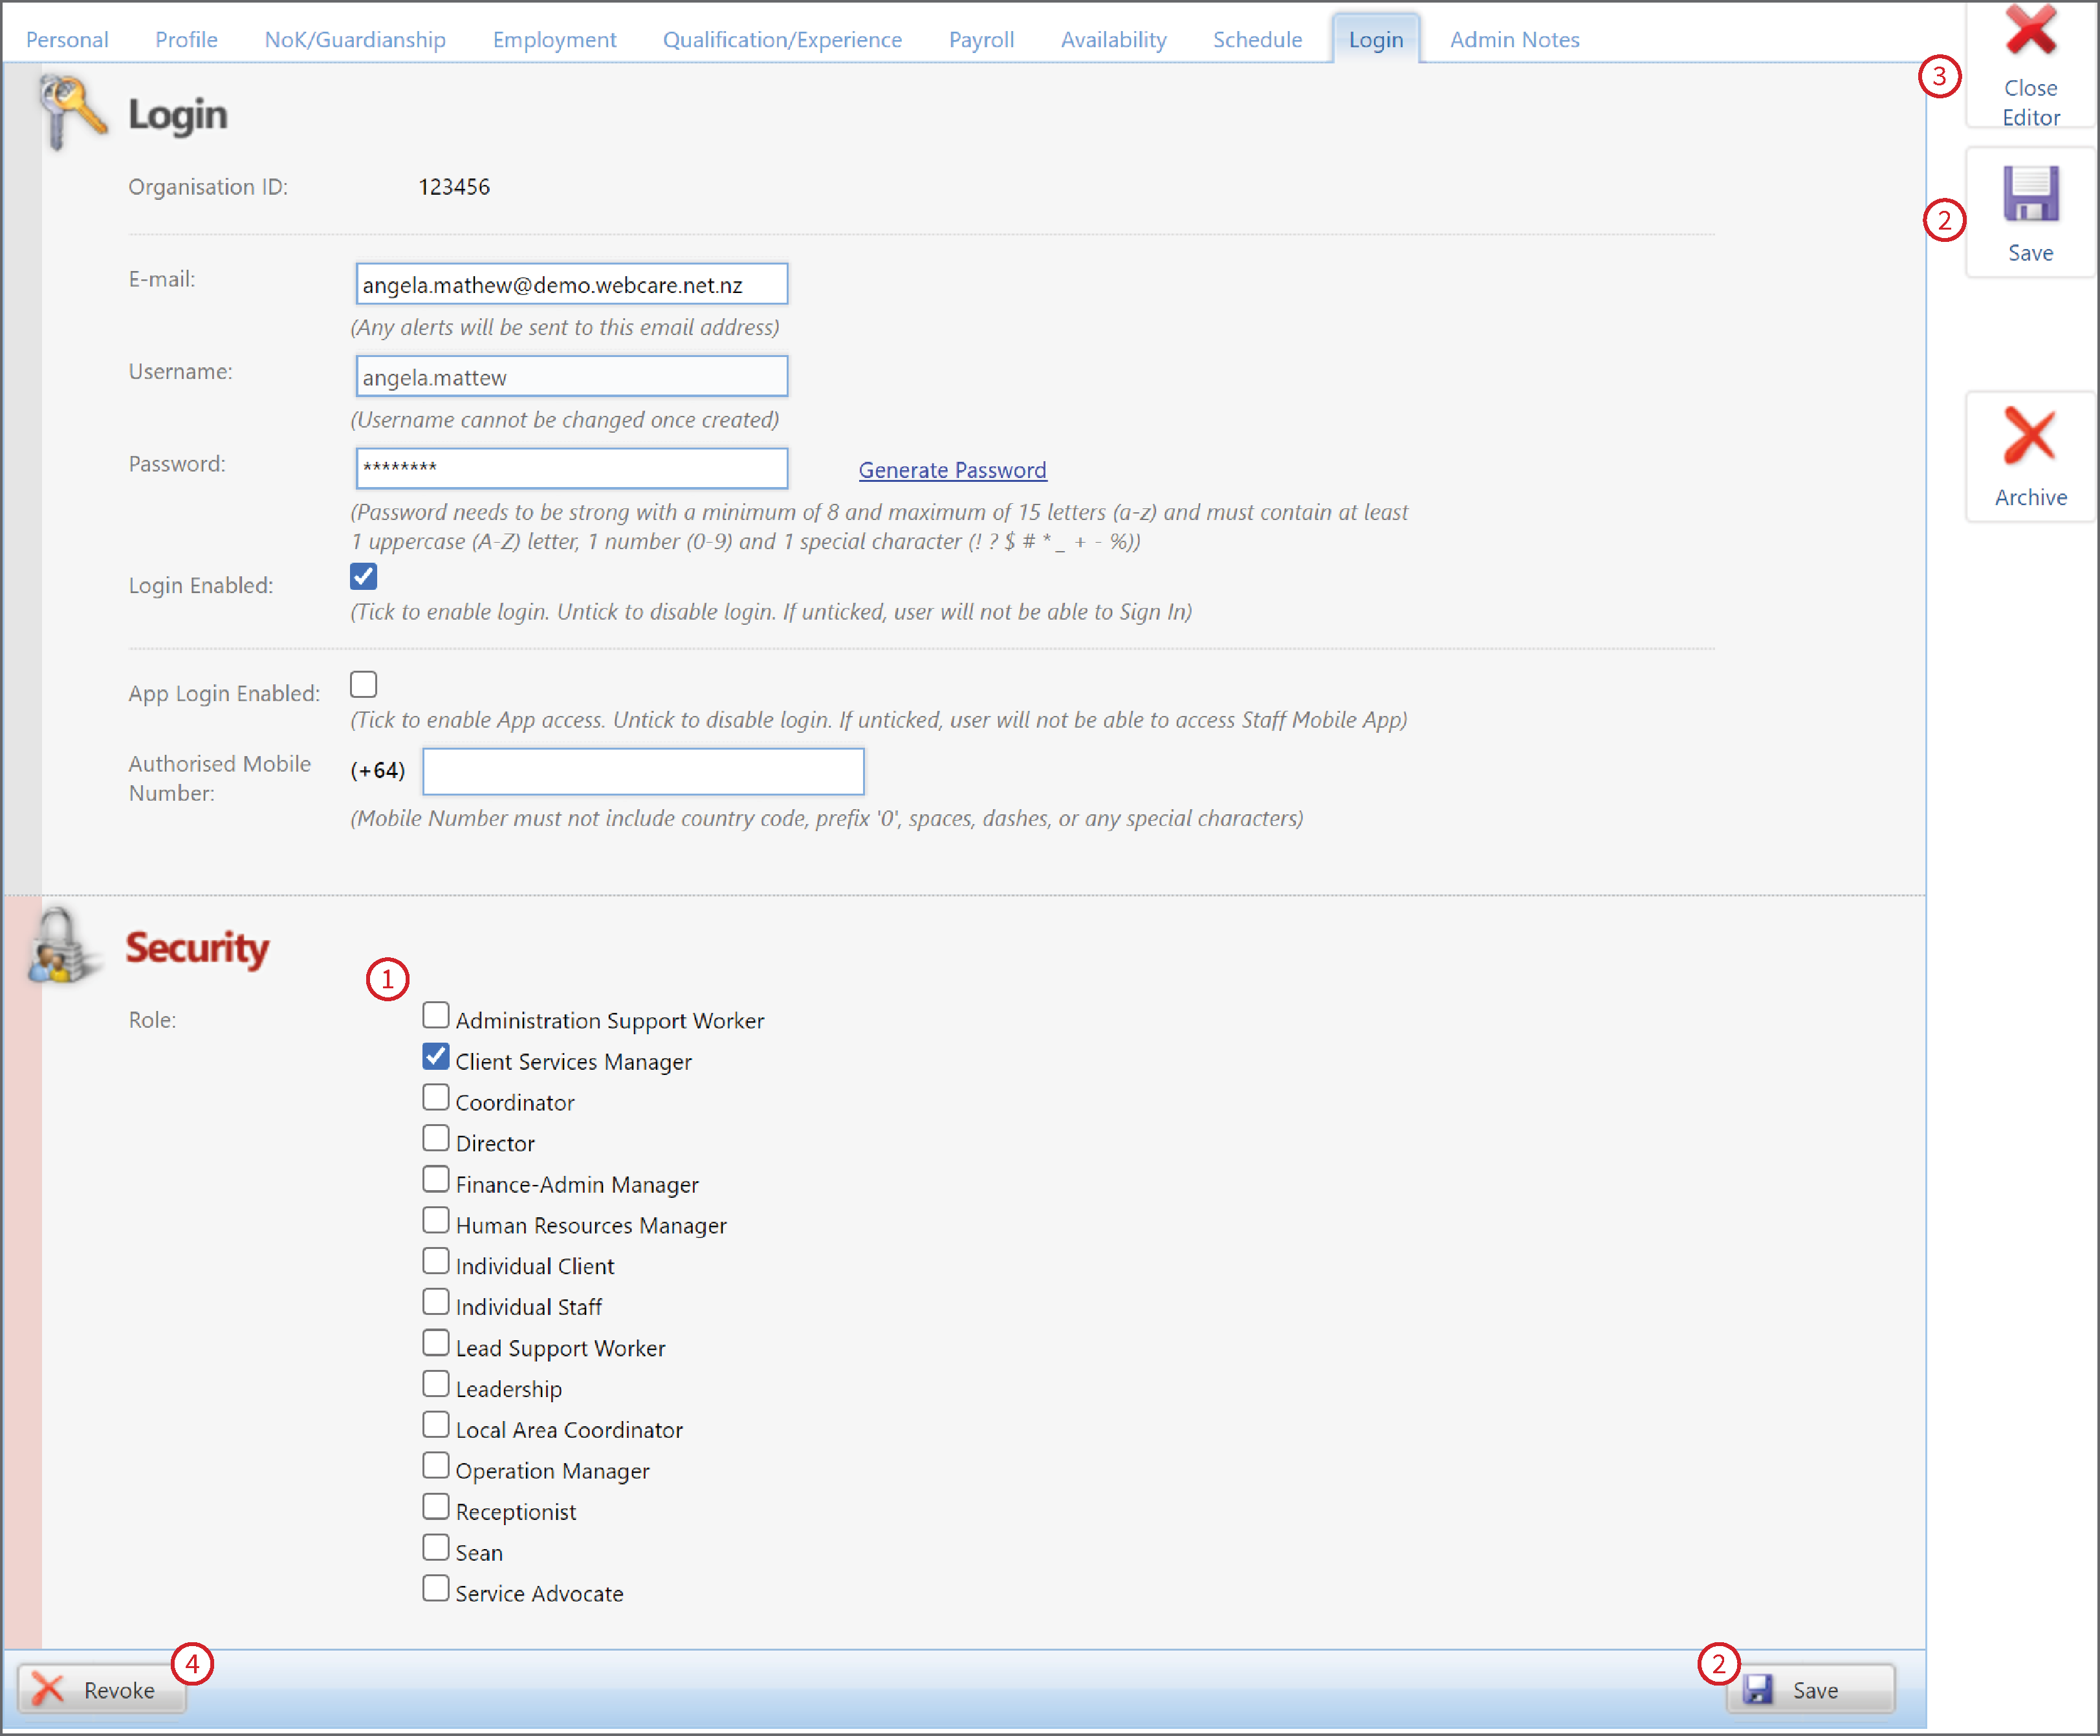
Task: Click into the Password input field
Action: pos(571,469)
